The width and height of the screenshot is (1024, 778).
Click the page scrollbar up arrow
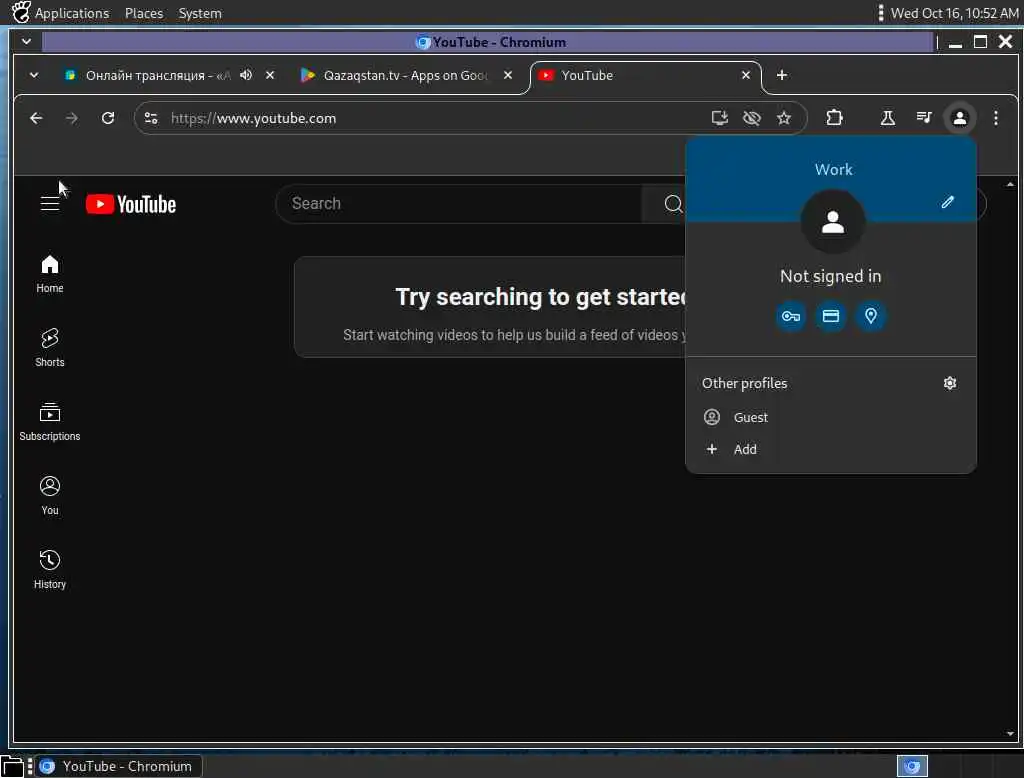(x=1010, y=185)
